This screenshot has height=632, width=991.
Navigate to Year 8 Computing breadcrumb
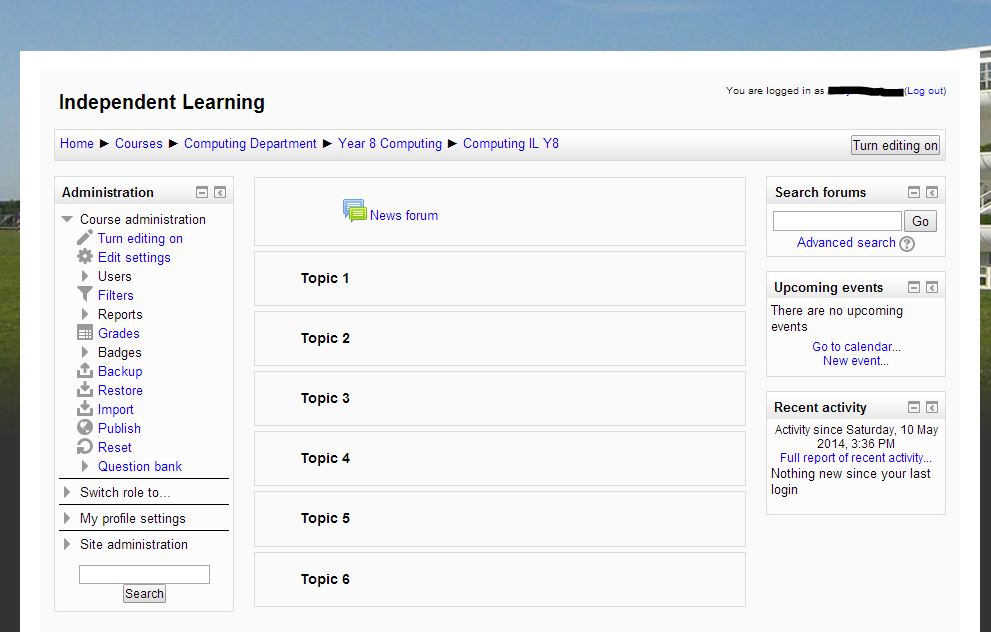[x=390, y=143]
